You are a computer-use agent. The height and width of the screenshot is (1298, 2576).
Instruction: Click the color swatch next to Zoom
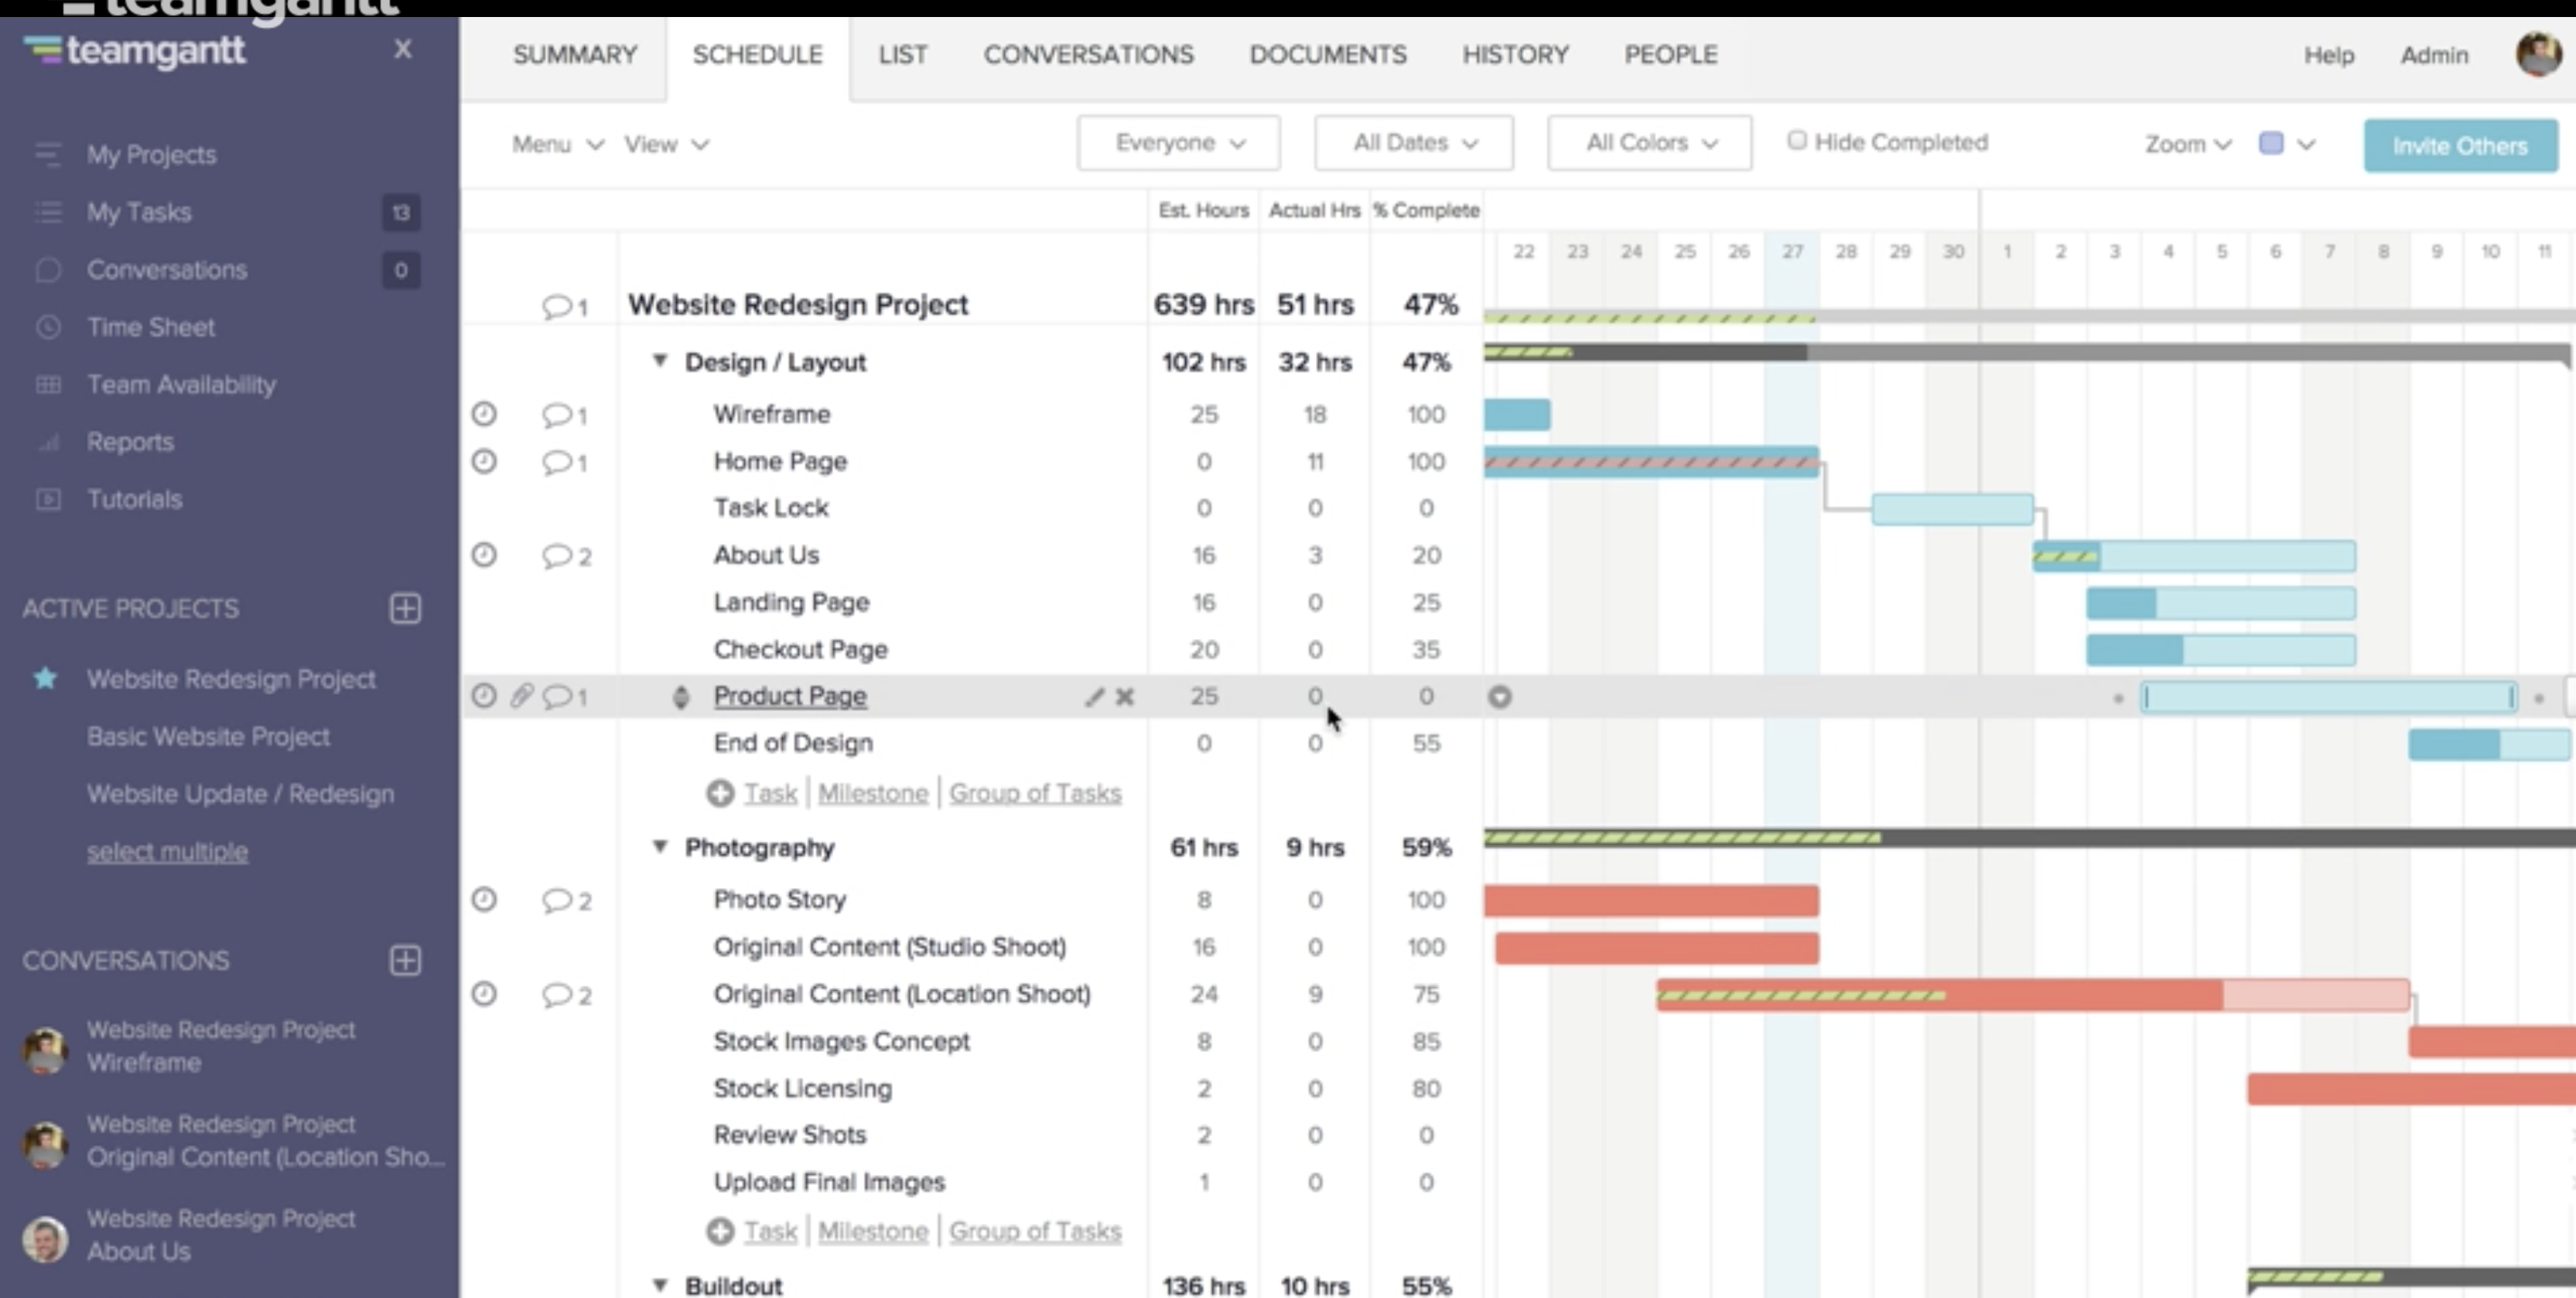click(2271, 143)
